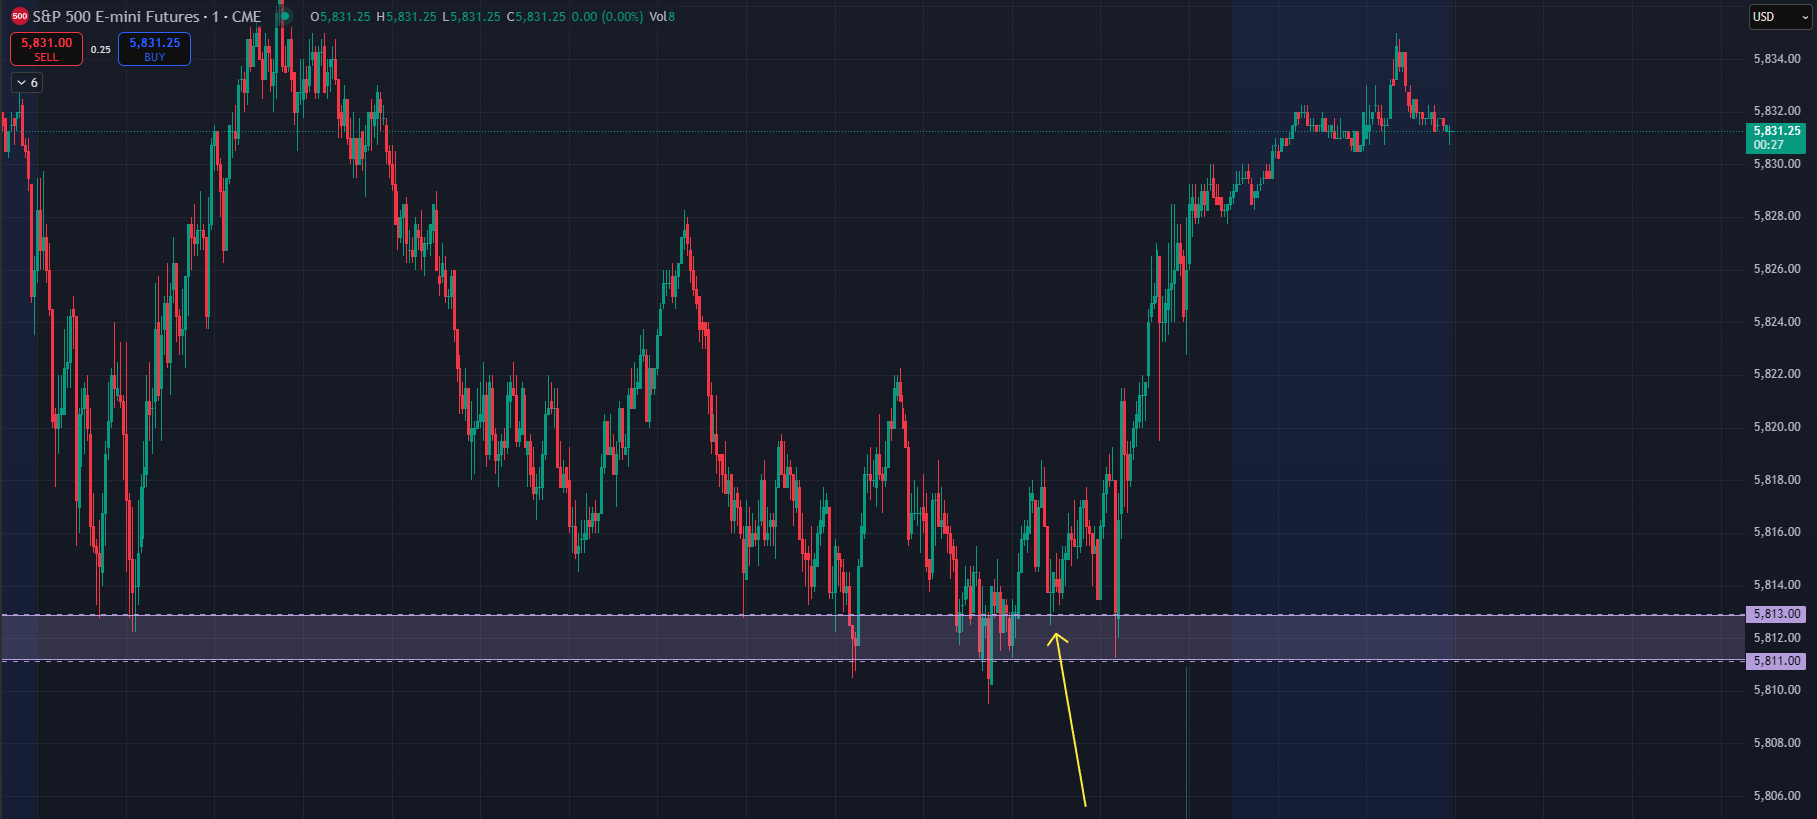Click the 0.00 (0.00%) change value
Screen dimensions: 1817x819
click(607, 17)
